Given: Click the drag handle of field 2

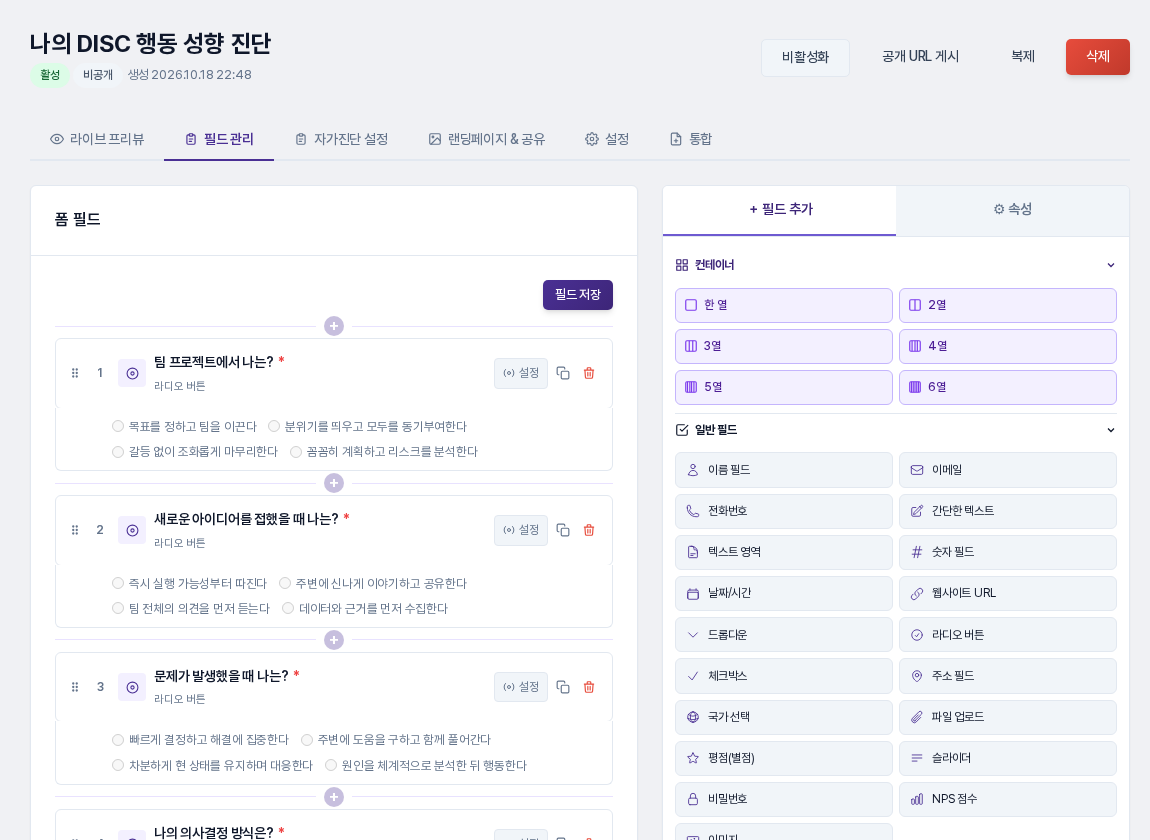Looking at the screenshot, I should [75, 530].
